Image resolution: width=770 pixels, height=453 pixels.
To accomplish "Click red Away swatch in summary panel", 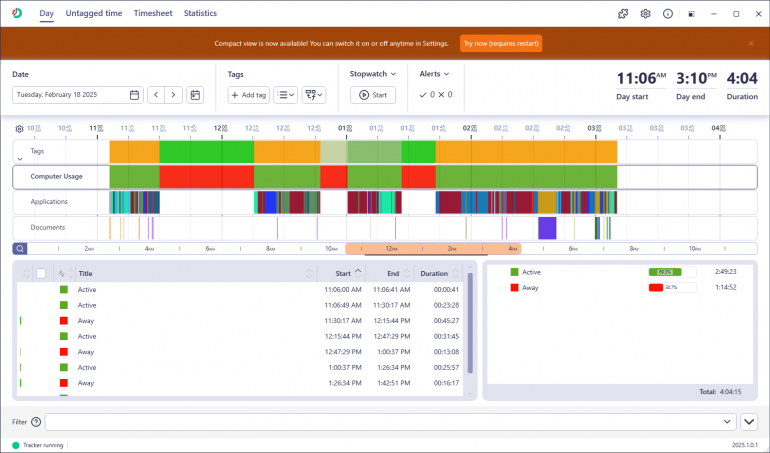I will [x=515, y=287].
